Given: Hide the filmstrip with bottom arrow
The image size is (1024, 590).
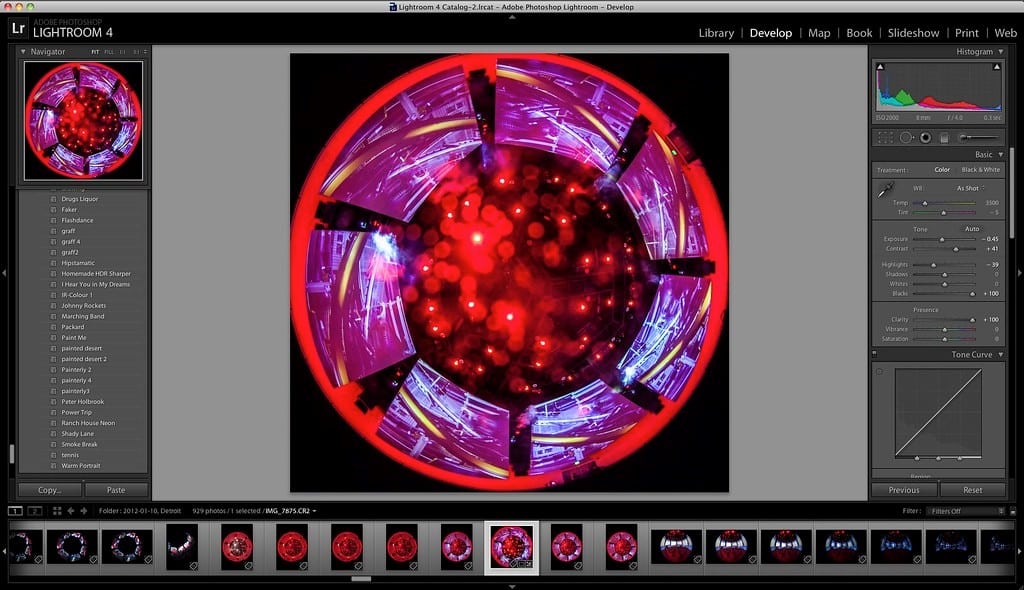Looking at the screenshot, I should point(512,586).
